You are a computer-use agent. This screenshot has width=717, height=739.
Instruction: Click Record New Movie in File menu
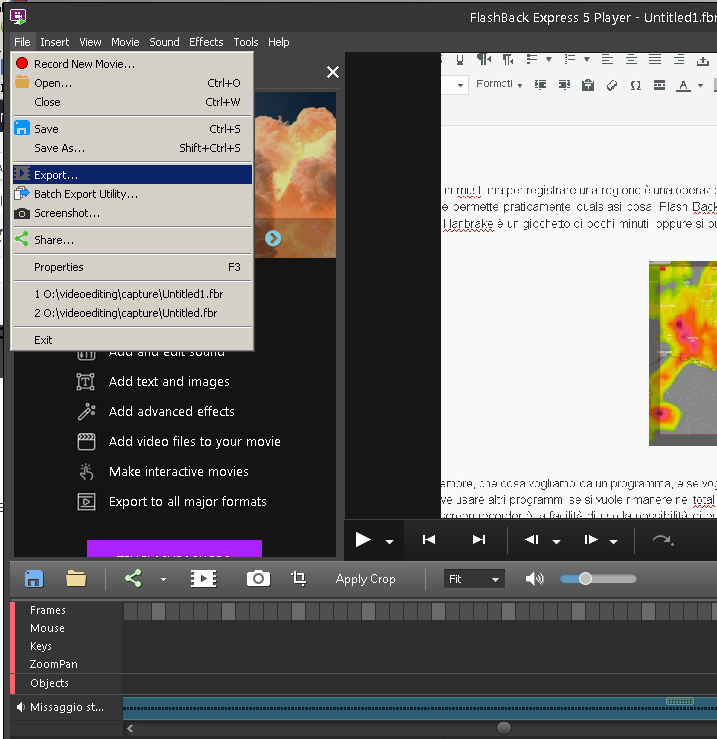click(132, 64)
